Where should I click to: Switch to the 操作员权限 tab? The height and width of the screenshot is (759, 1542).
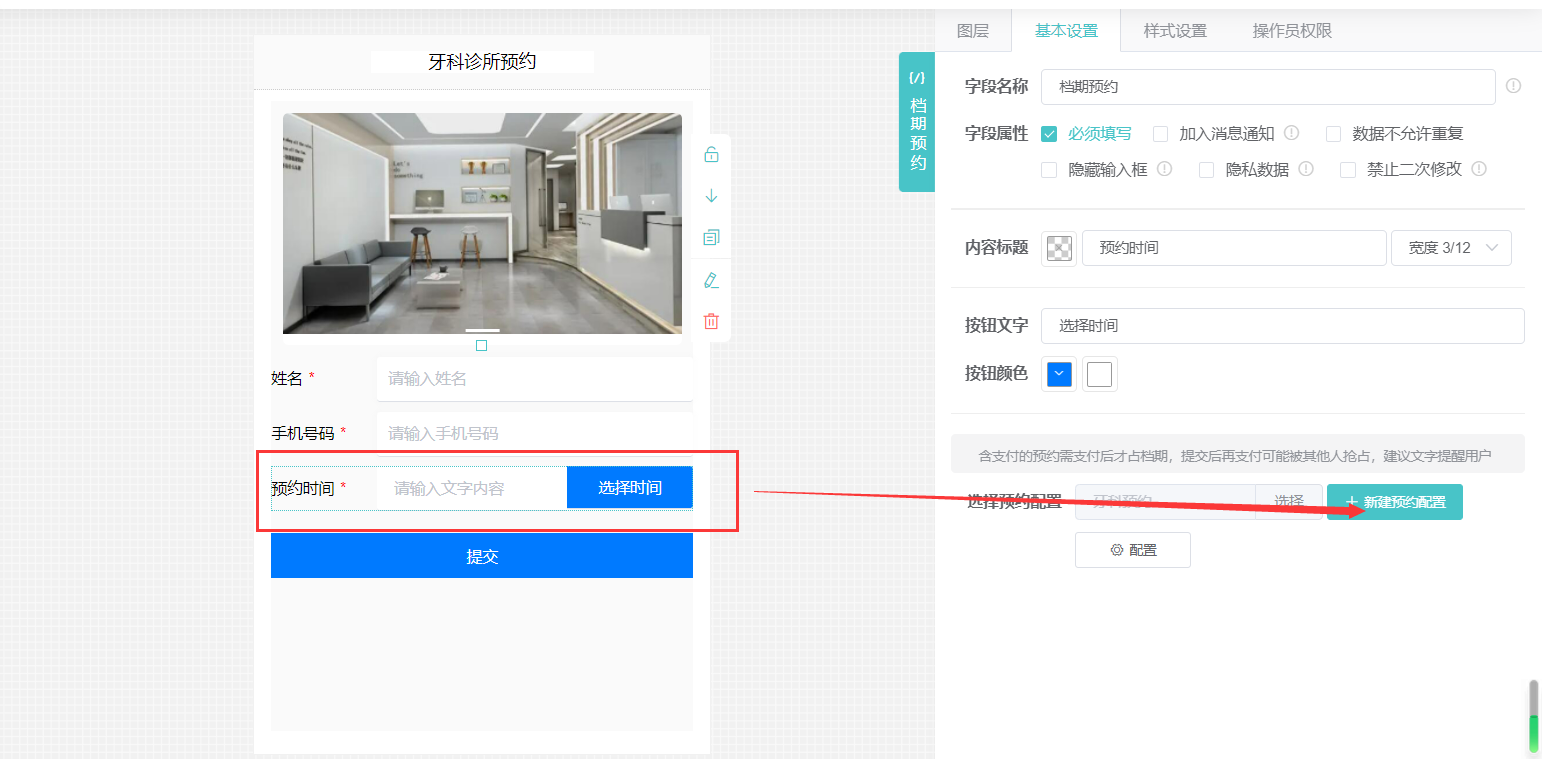(x=1292, y=31)
